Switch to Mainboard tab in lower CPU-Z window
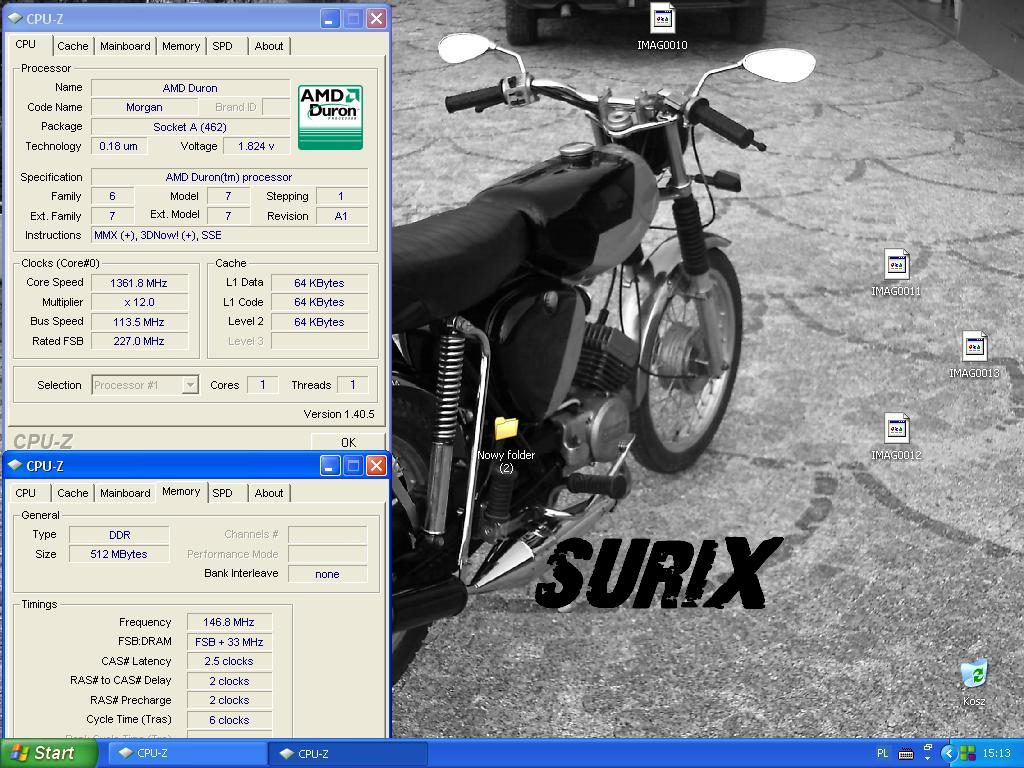This screenshot has height=768, width=1024. point(125,493)
